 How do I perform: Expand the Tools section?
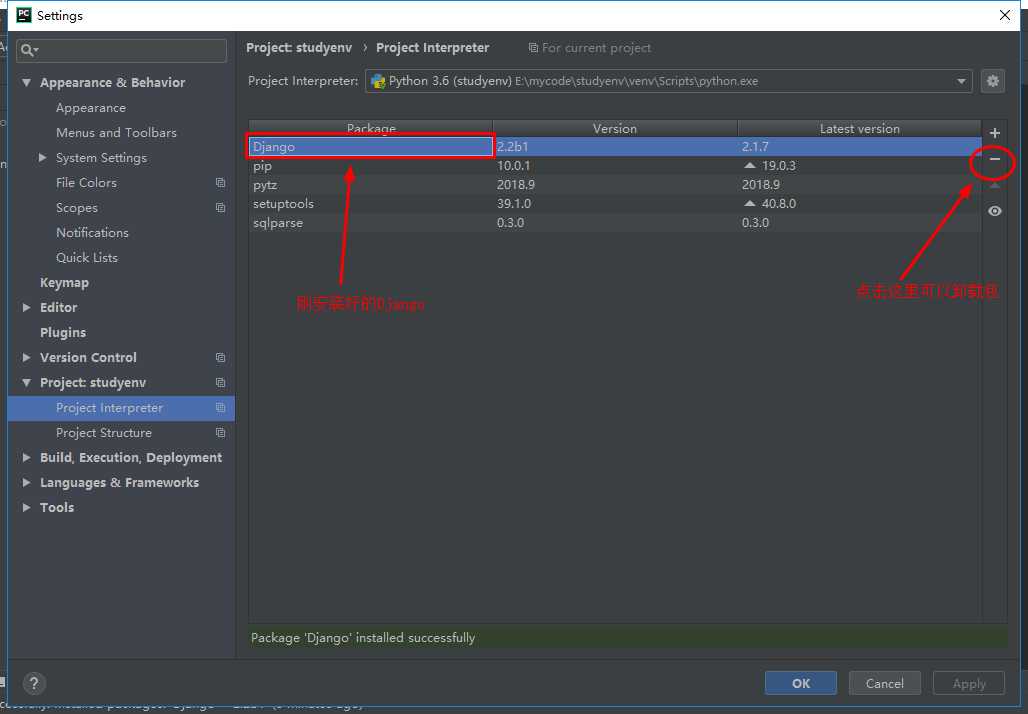(26, 507)
